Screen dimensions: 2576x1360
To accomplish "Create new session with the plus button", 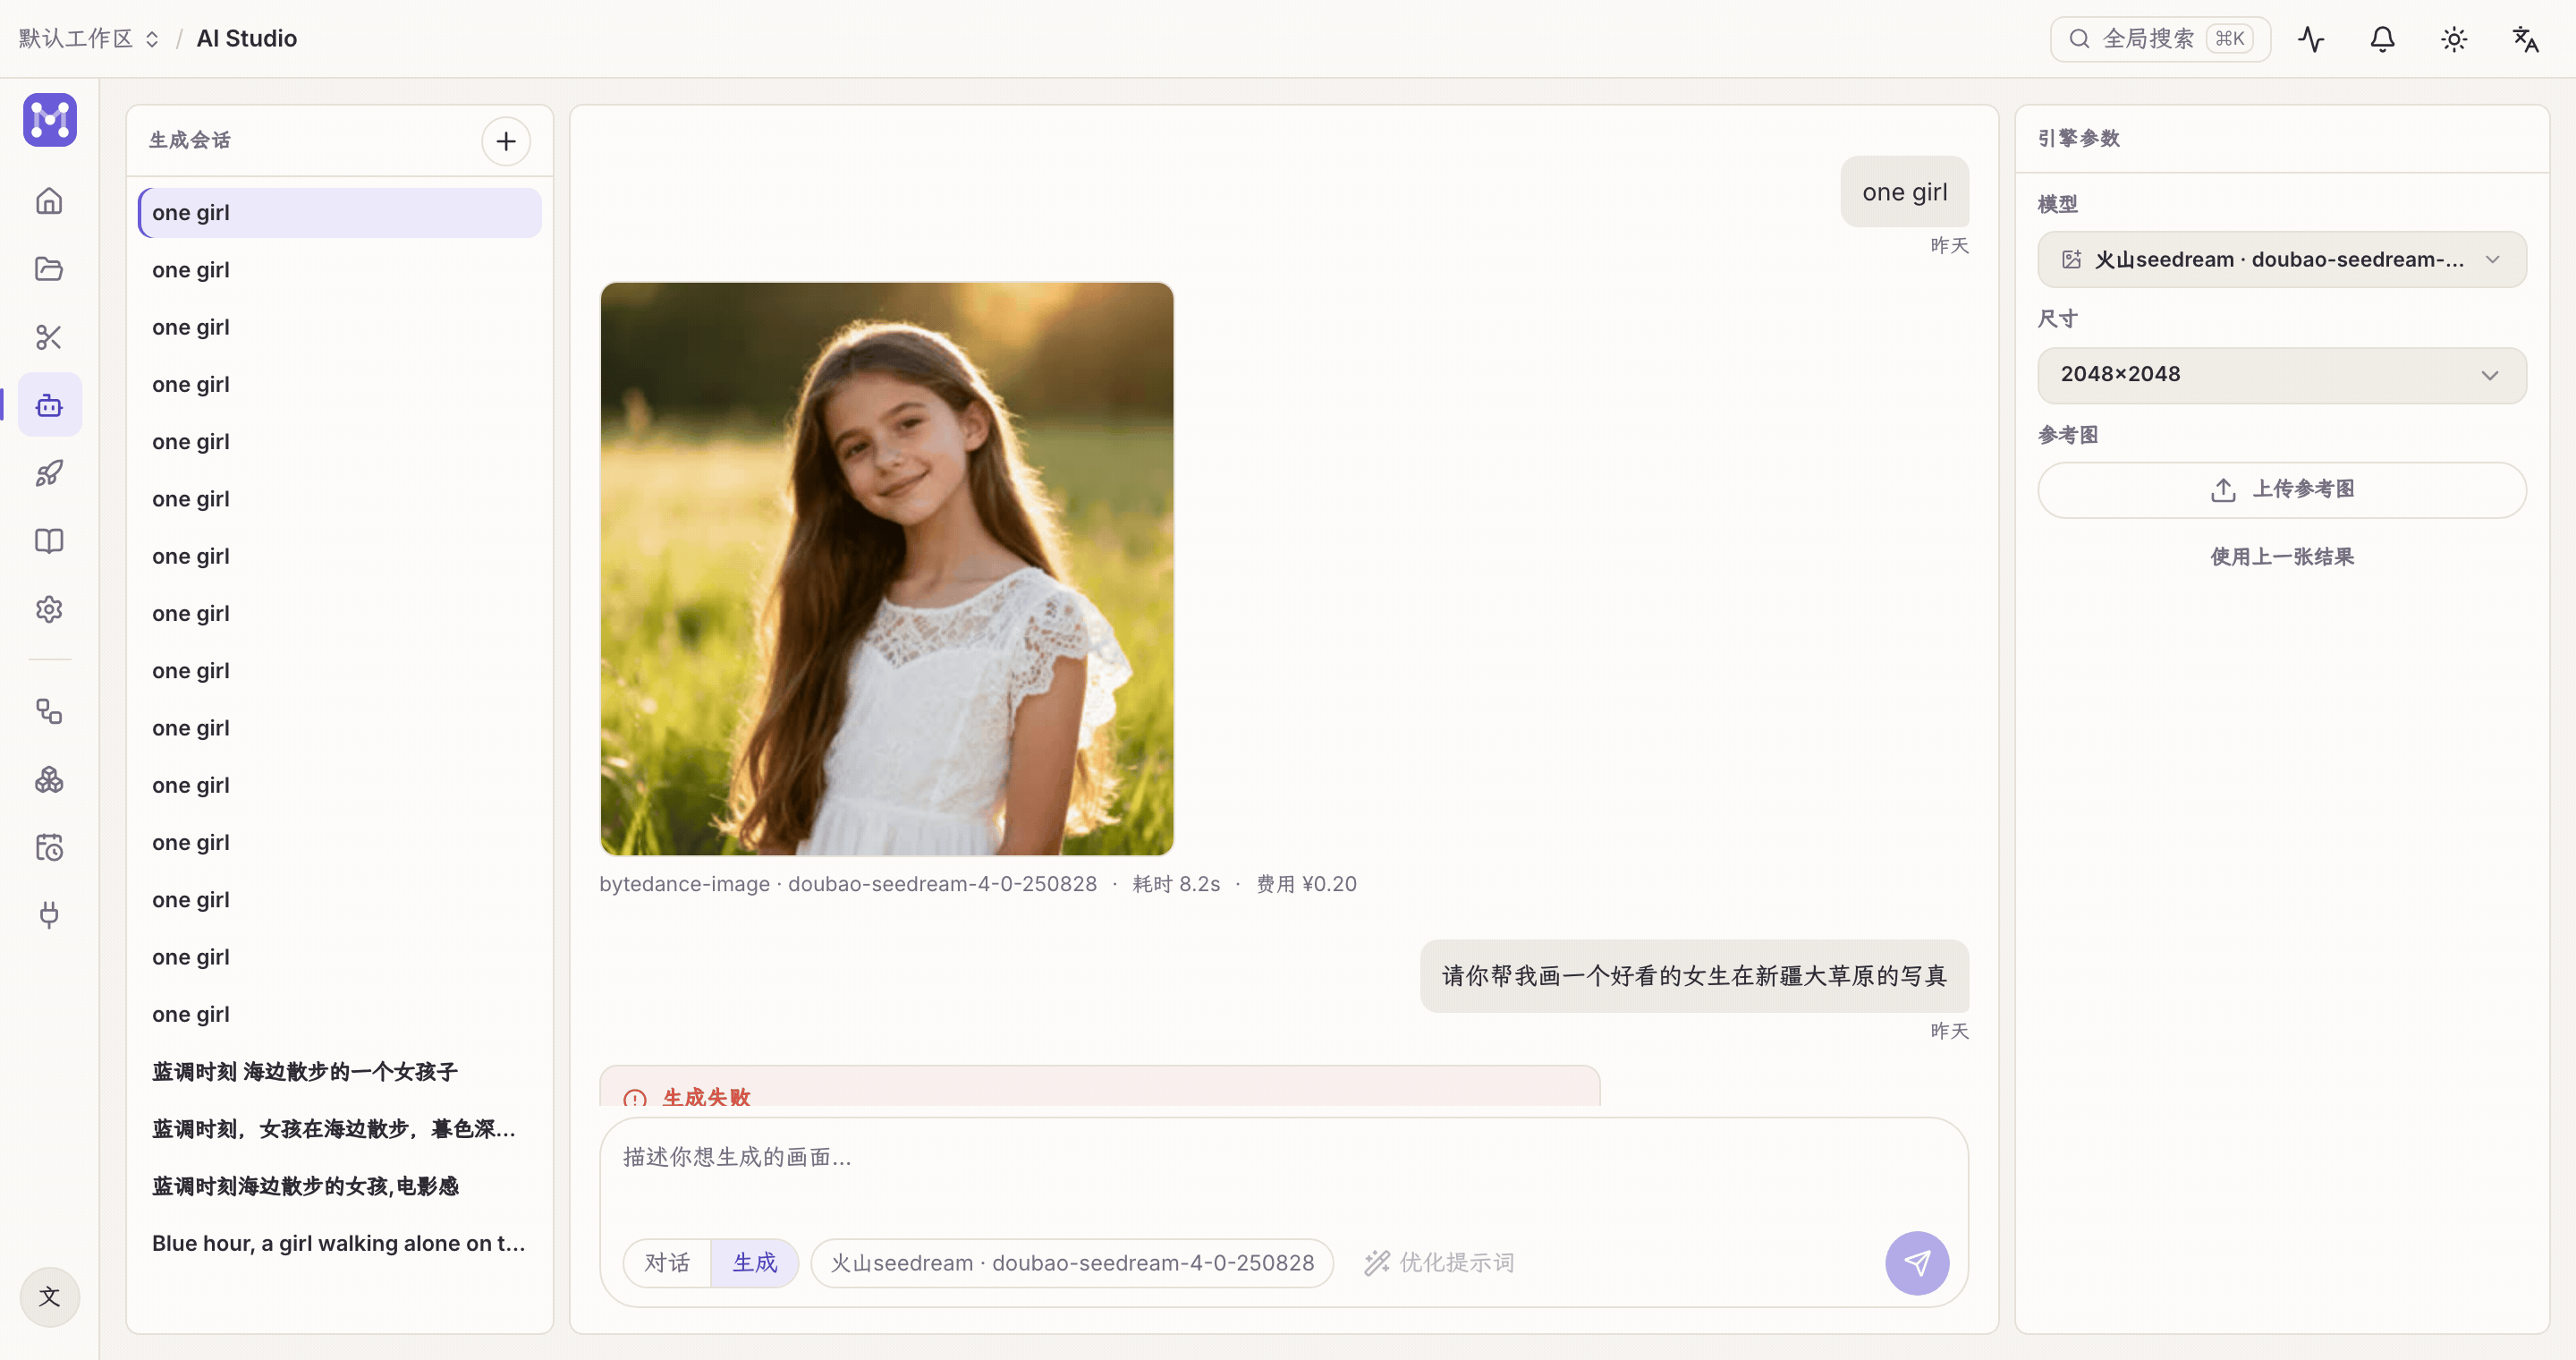I will pyautogui.click(x=506, y=141).
